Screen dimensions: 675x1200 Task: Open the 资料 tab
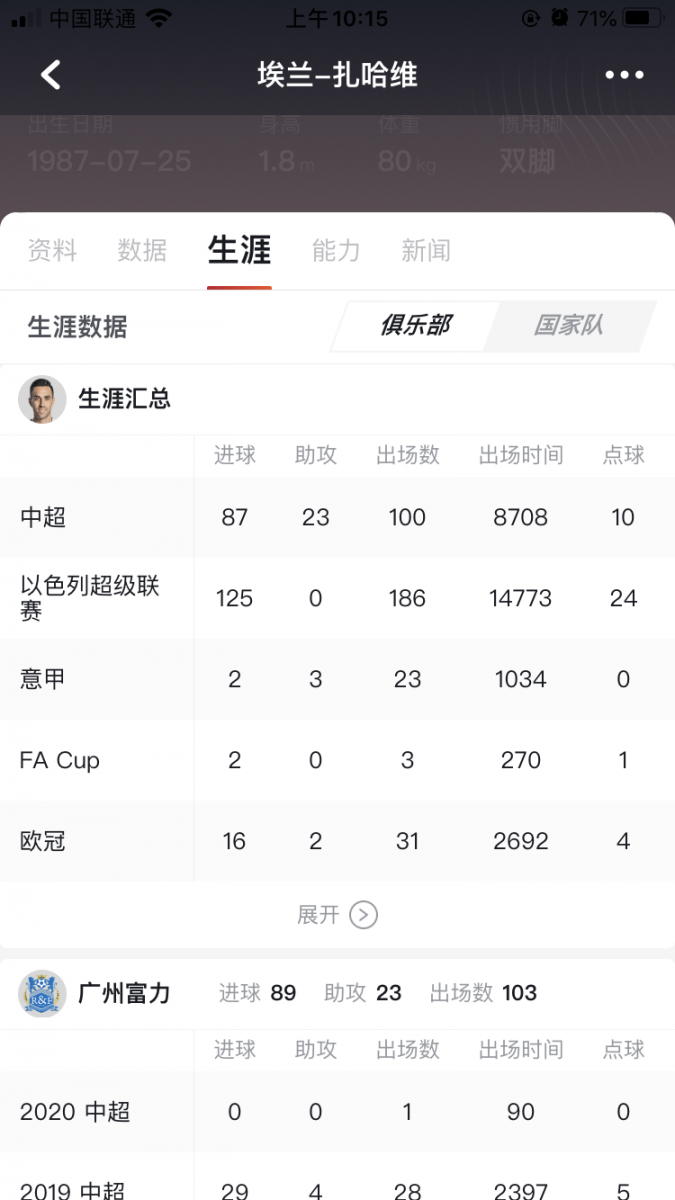[52, 251]
